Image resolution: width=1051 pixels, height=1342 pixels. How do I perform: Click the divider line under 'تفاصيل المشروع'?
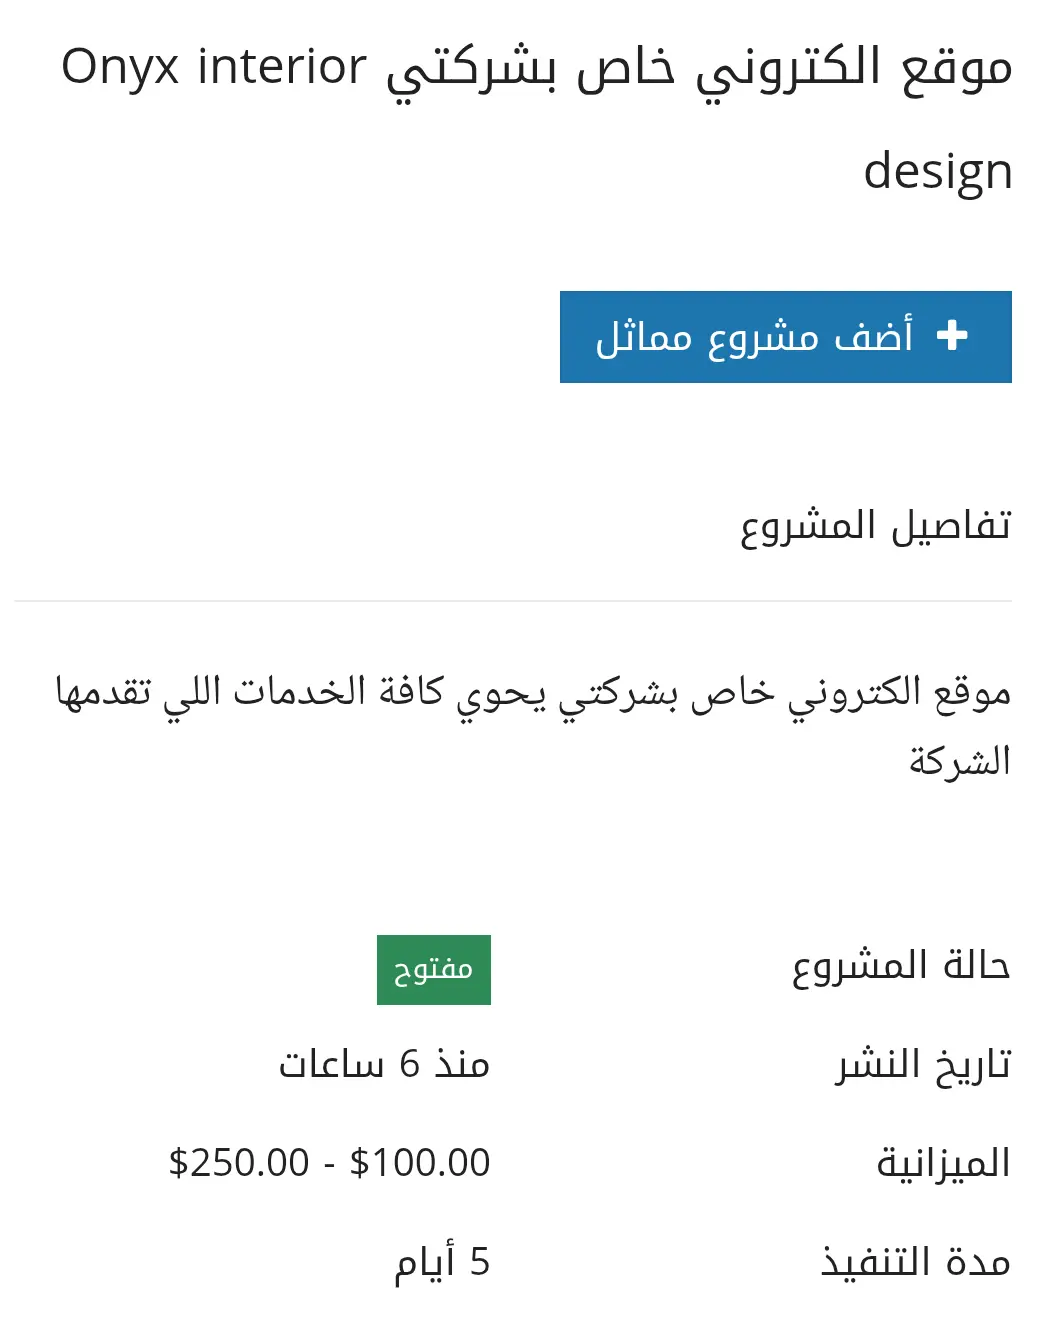point(513,601)
